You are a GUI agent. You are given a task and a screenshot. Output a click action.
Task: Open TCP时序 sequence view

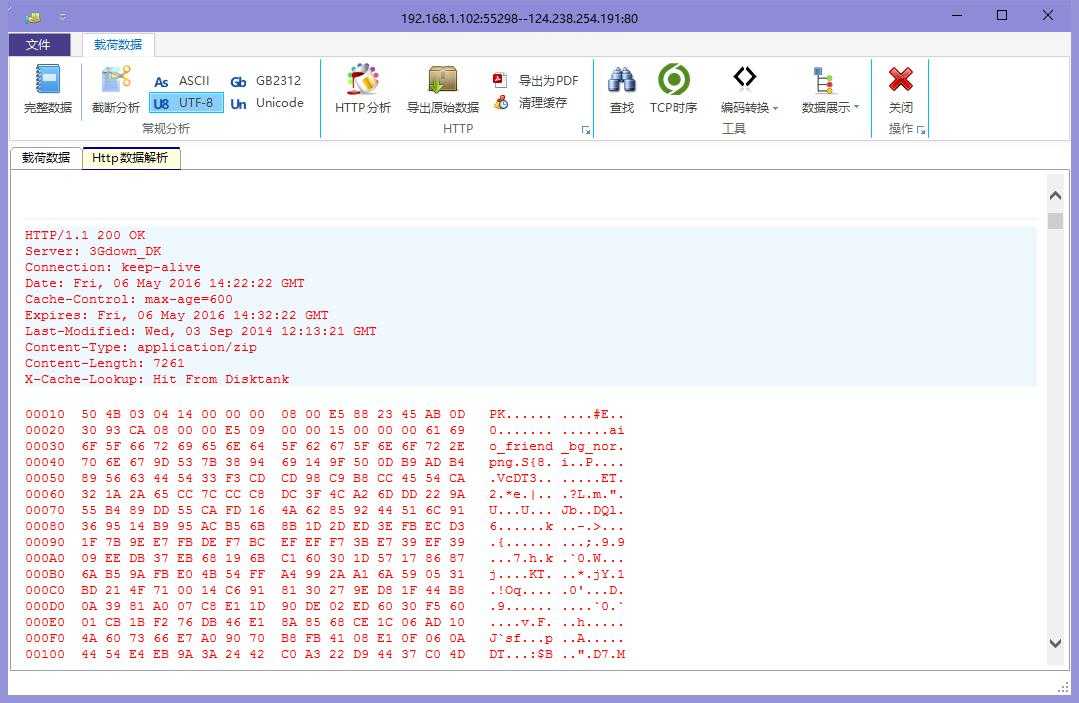coord(673,89)
